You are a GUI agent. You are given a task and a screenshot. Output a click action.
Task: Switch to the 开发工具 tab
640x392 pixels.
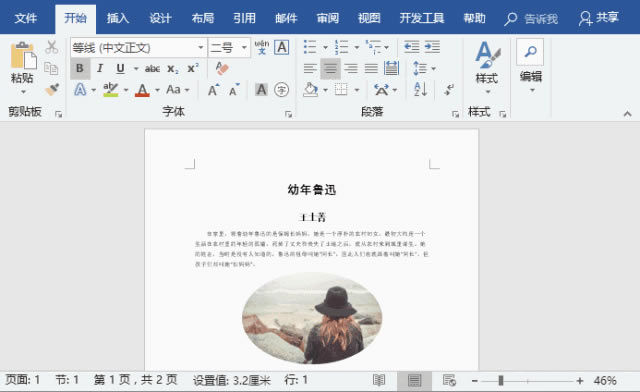point(421,18)
